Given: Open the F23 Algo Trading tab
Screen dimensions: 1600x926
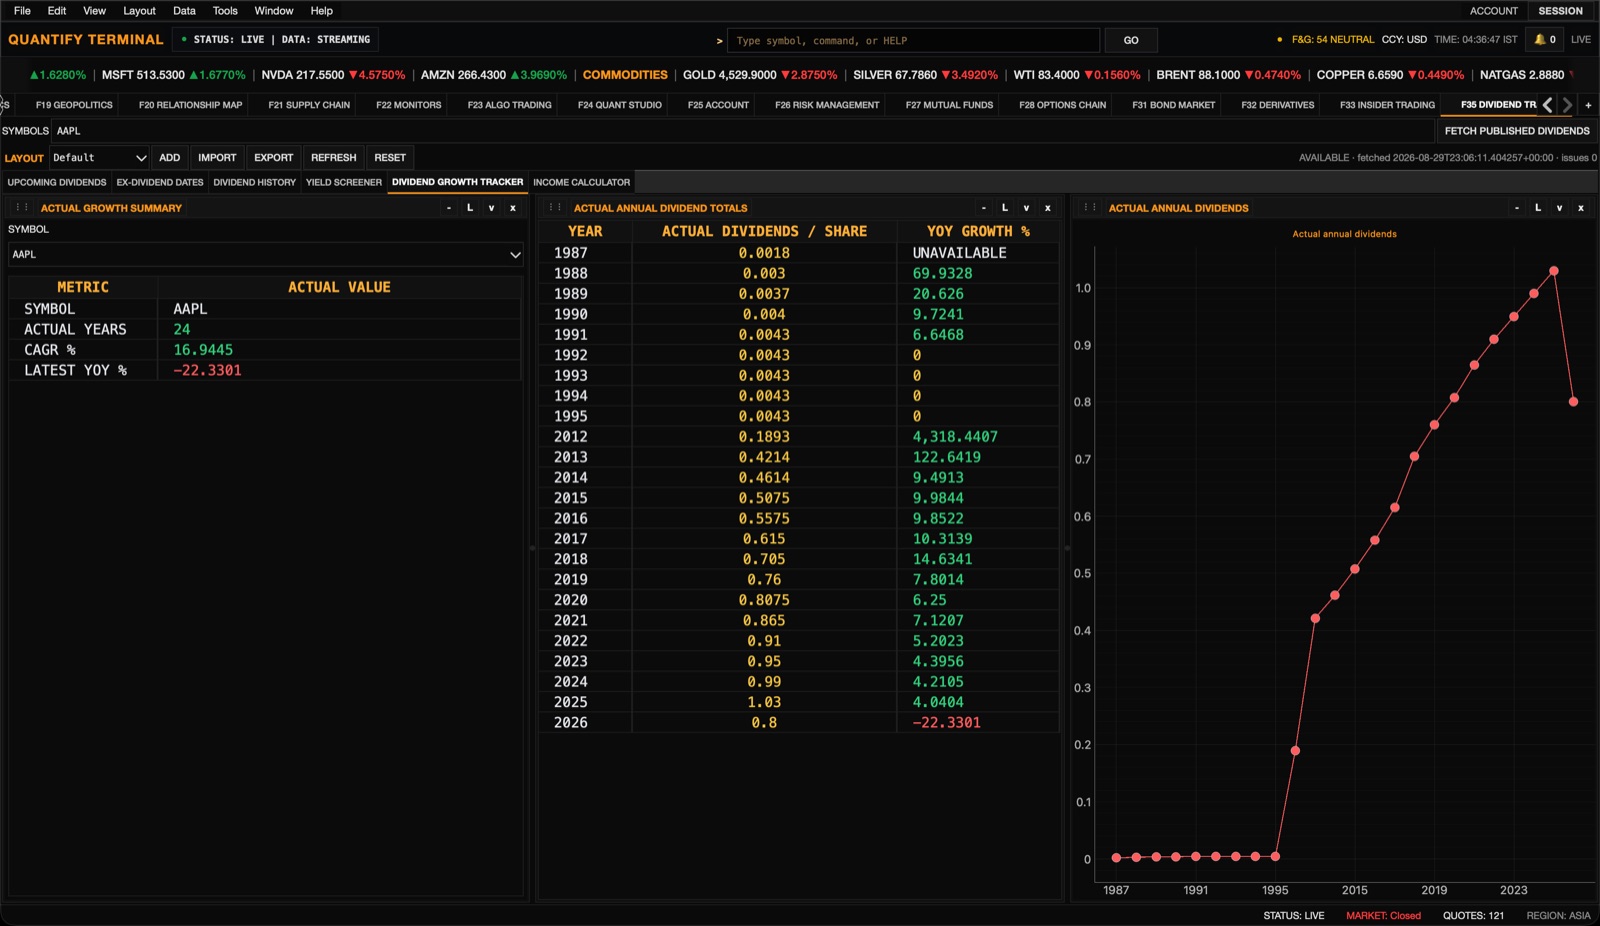Looking at the screenshot, I should point(510,105).
